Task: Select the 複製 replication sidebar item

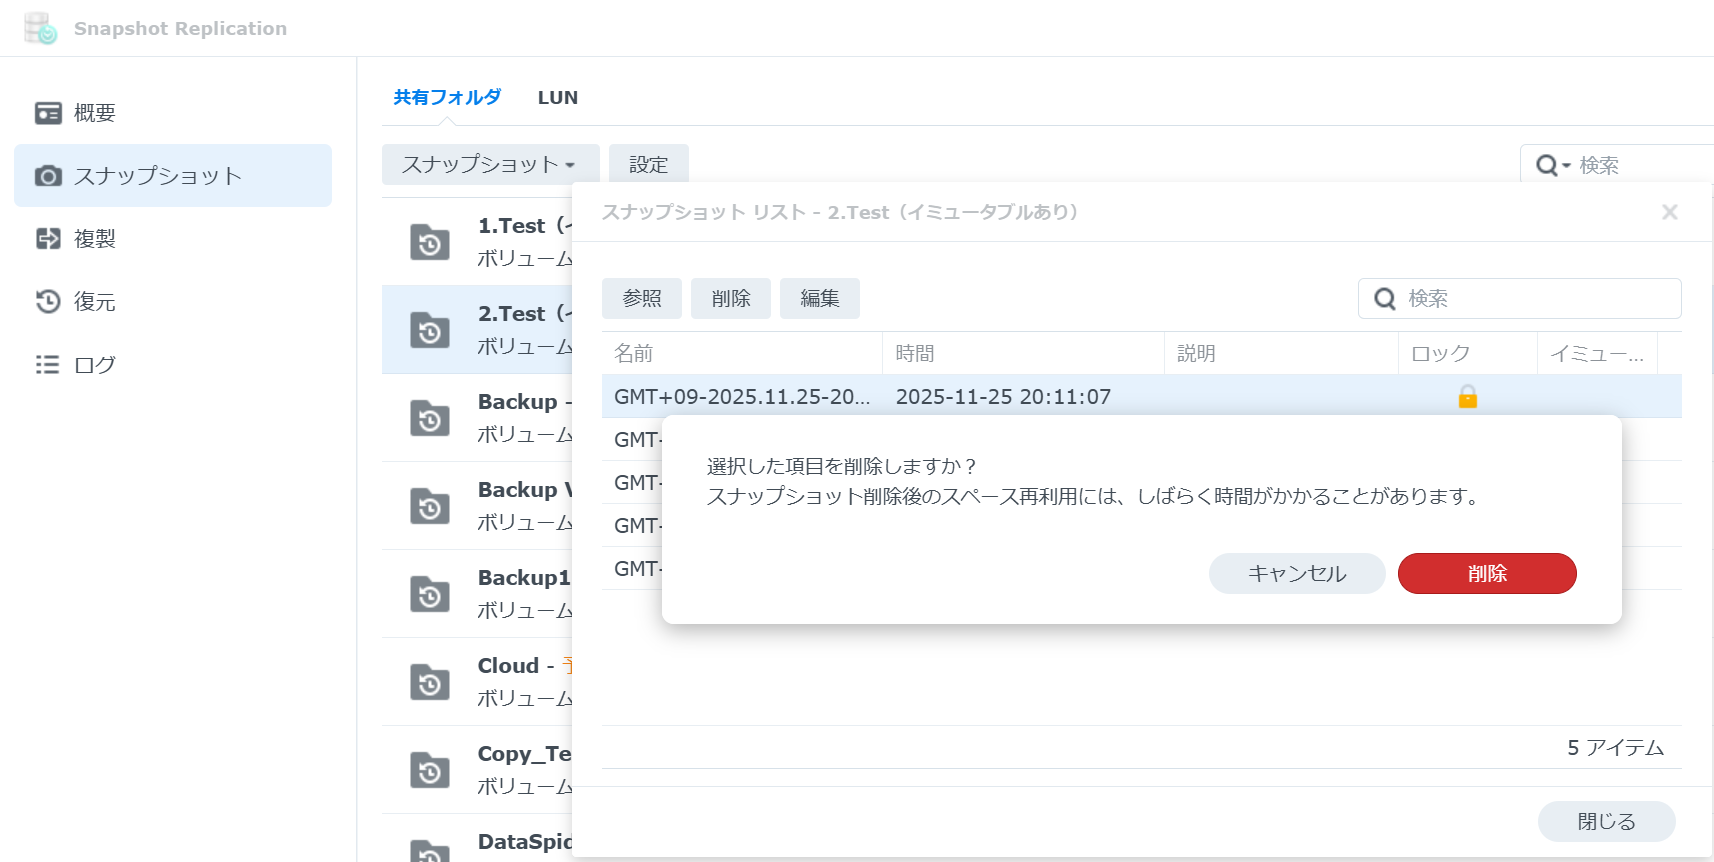Action: click(x=94, y=239)
